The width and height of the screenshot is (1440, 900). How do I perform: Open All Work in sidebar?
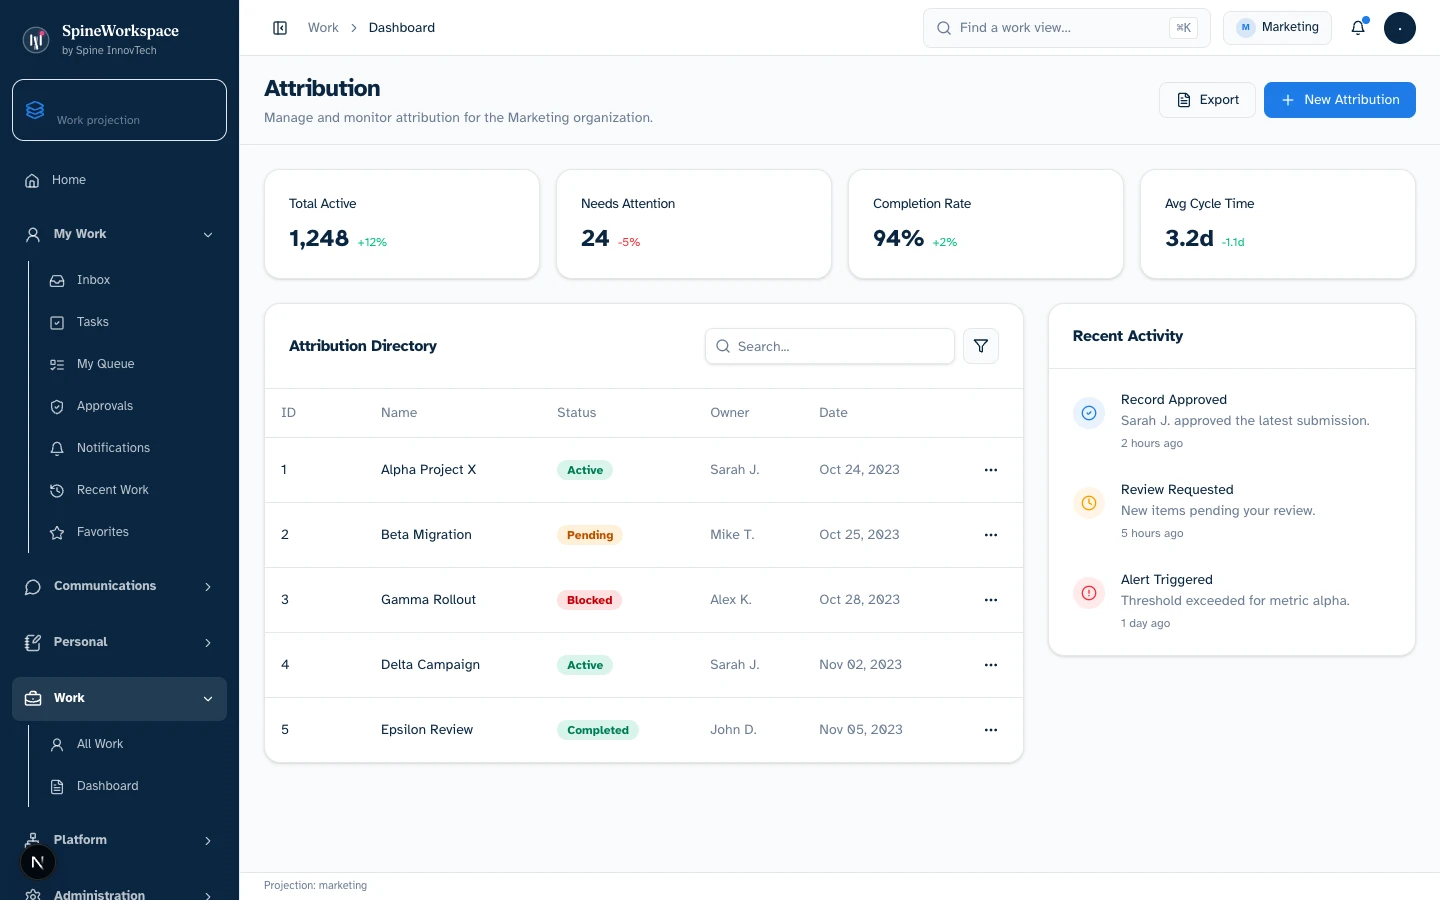coord(132,744)
